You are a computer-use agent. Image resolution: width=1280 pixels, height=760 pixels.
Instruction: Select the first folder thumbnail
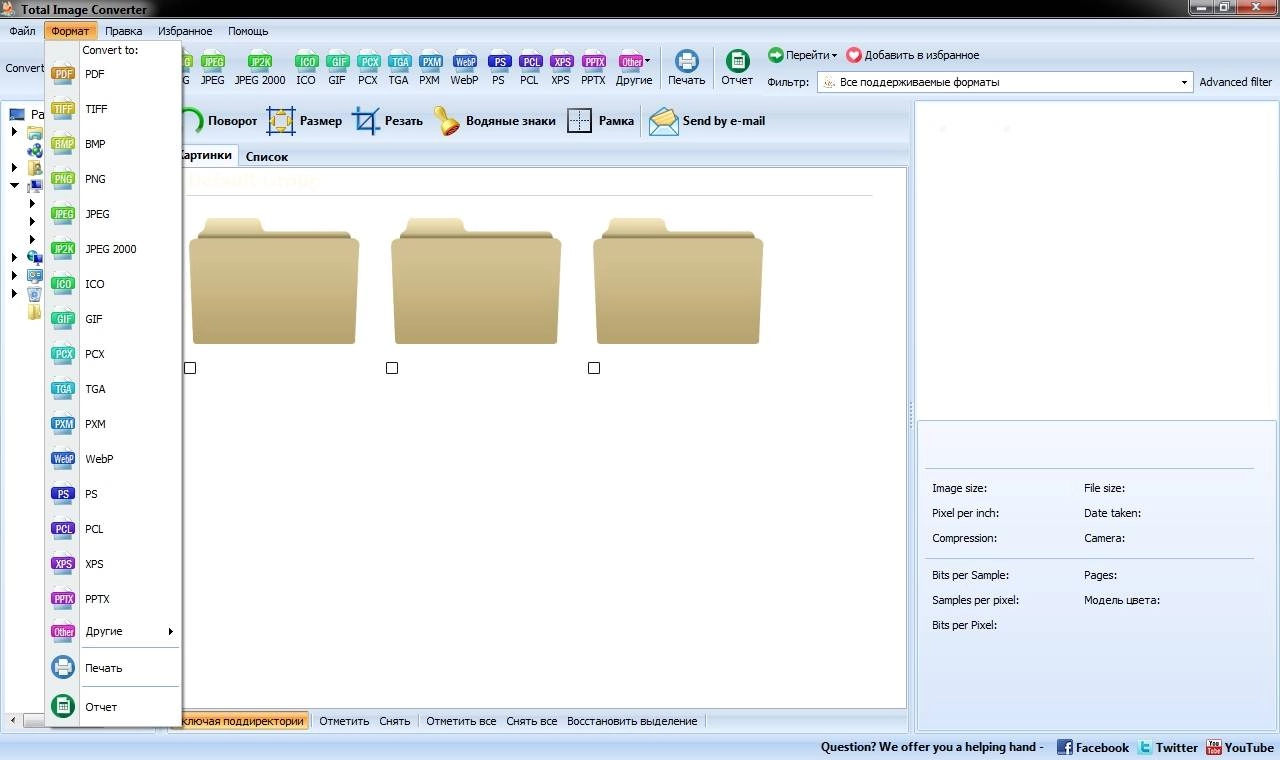click(273, 281)
